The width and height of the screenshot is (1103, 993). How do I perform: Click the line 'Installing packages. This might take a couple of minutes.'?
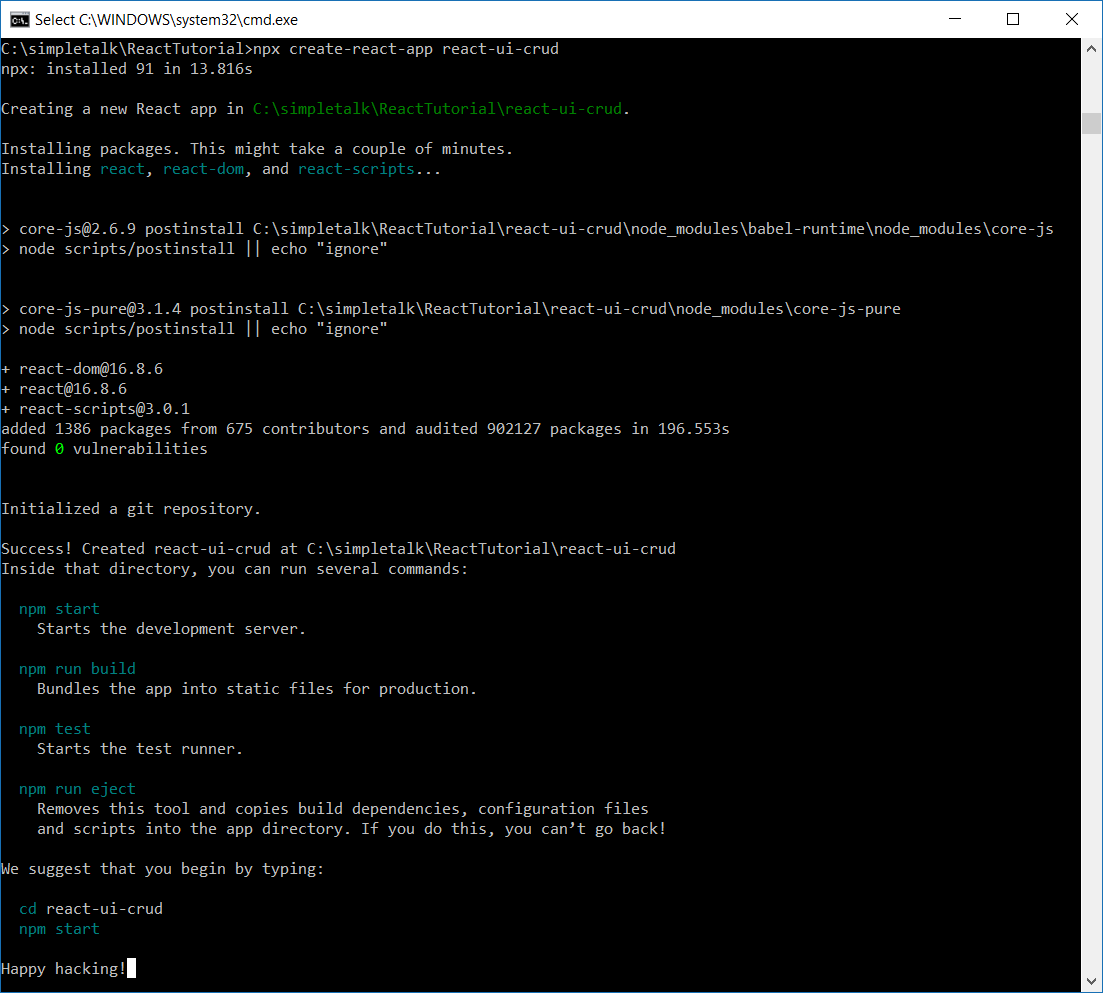coord(257,149)
